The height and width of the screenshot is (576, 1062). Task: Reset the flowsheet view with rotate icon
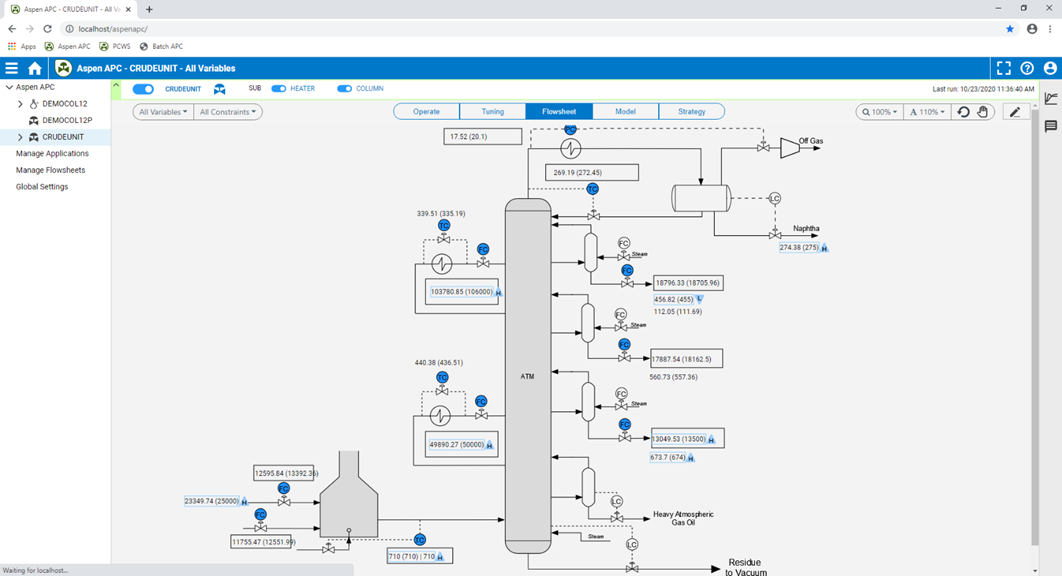point(963,112)
